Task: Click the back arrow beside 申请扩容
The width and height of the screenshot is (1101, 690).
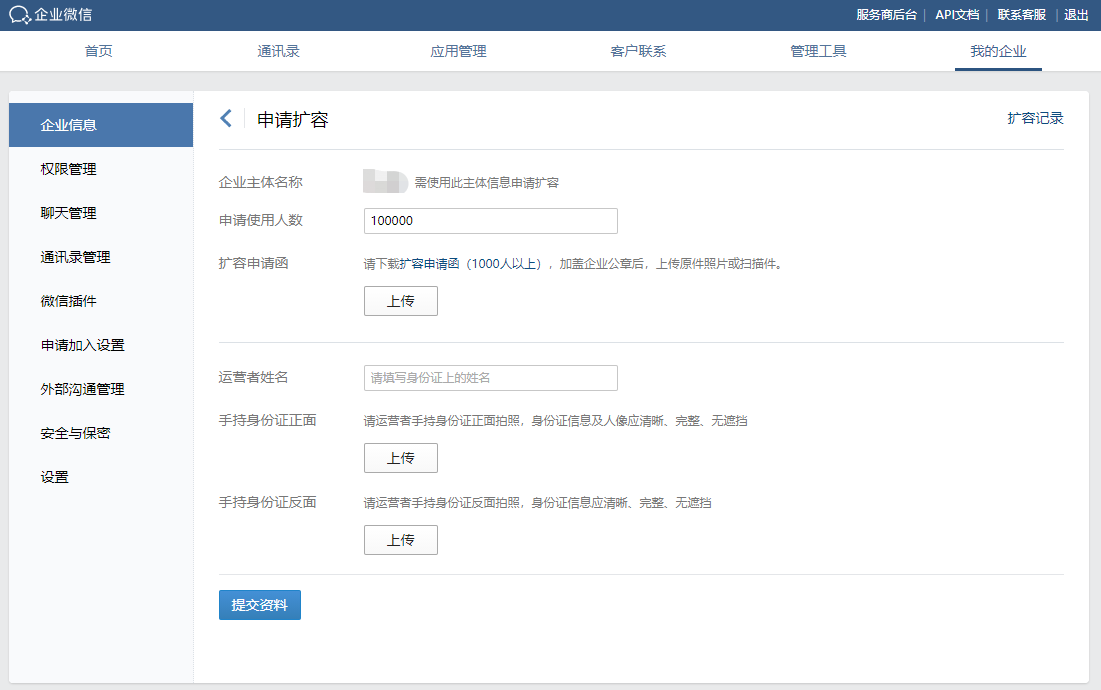Action: coord(225,119)
